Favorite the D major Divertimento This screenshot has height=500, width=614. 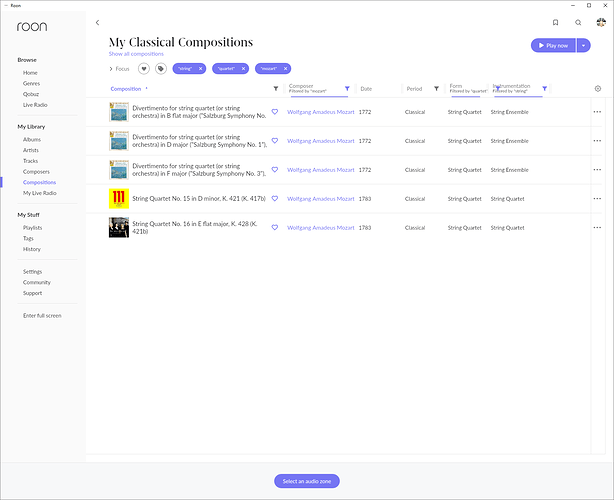tap(275, 141)
